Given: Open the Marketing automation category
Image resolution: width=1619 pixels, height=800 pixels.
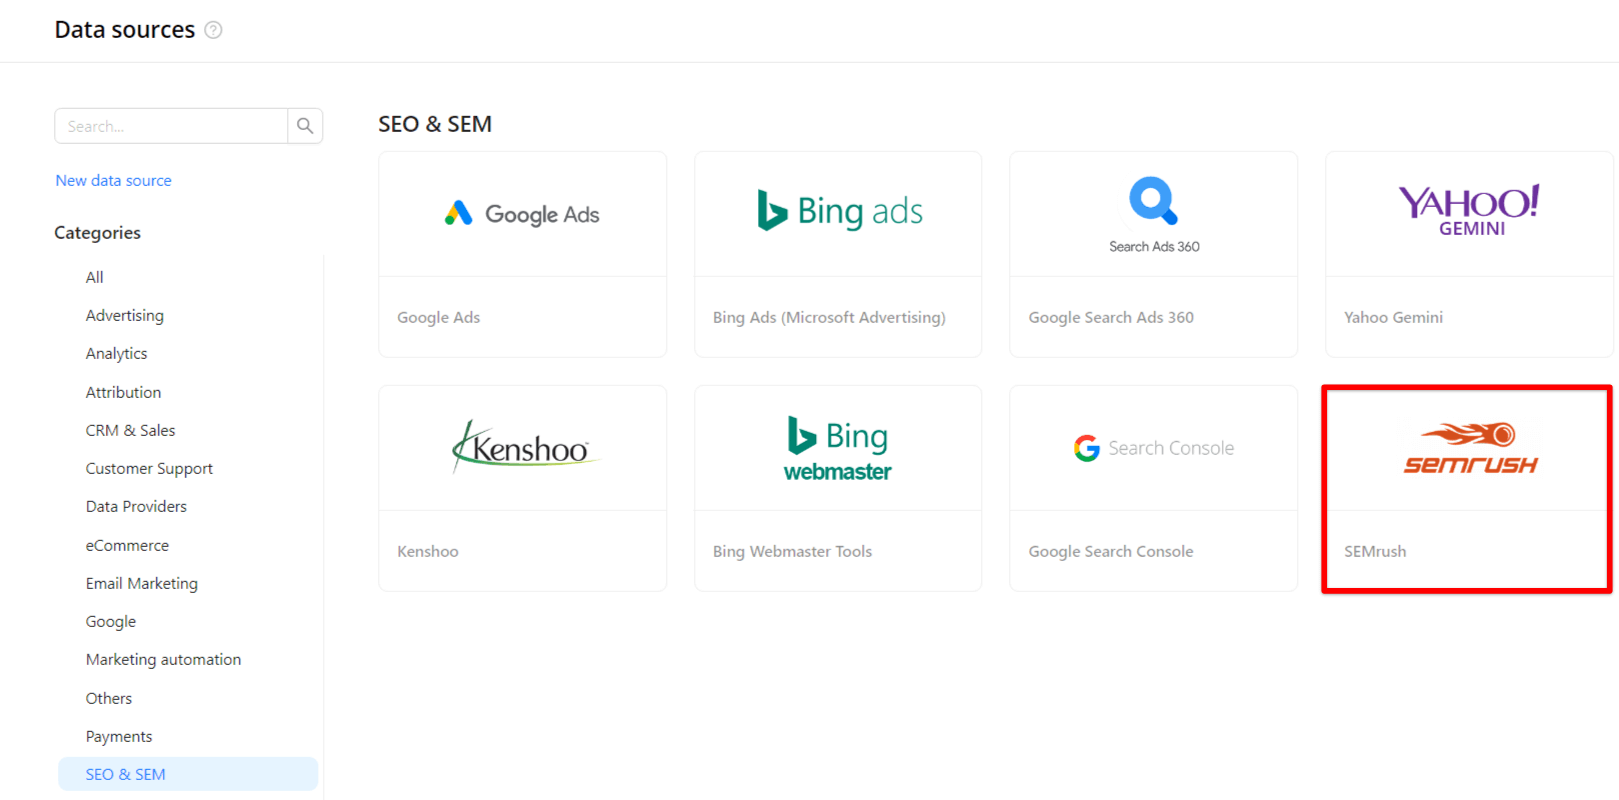Looking at the screenshot, I should coord(163,659).
